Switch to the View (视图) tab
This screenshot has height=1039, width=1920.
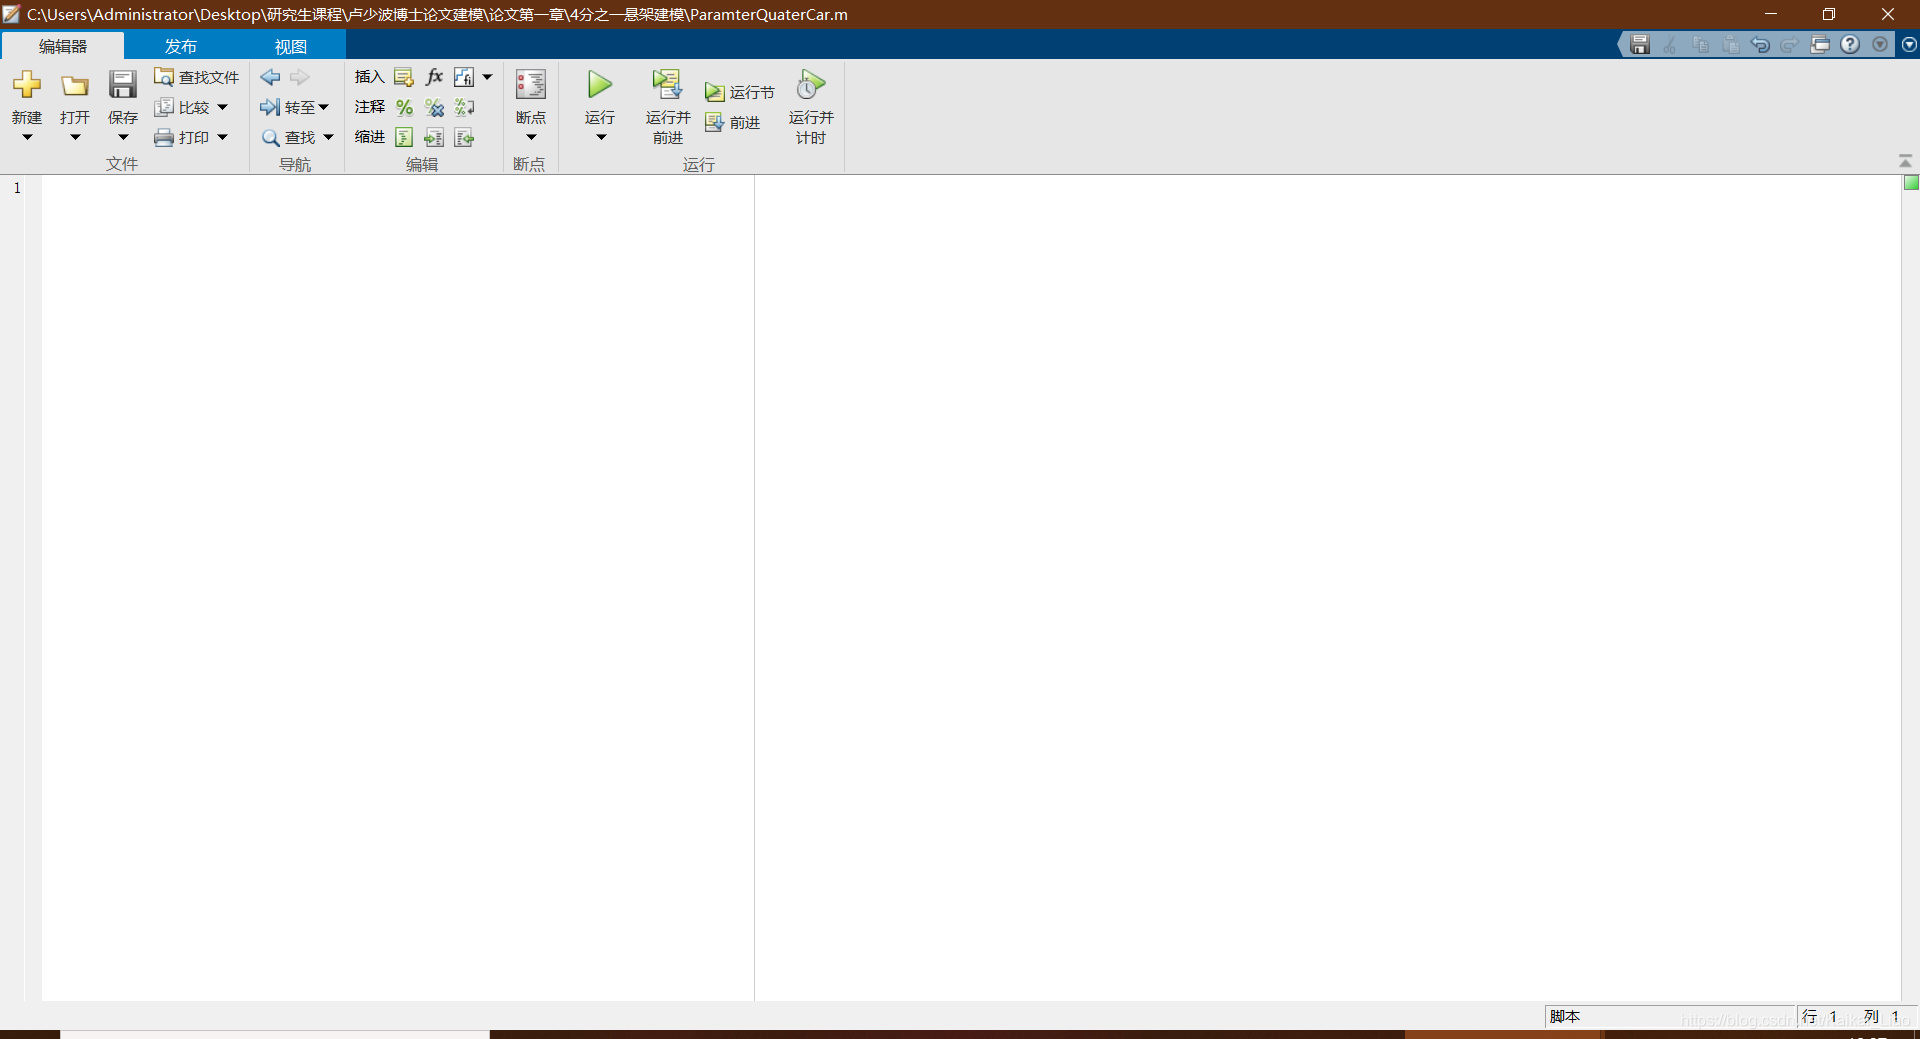(291, 46)
